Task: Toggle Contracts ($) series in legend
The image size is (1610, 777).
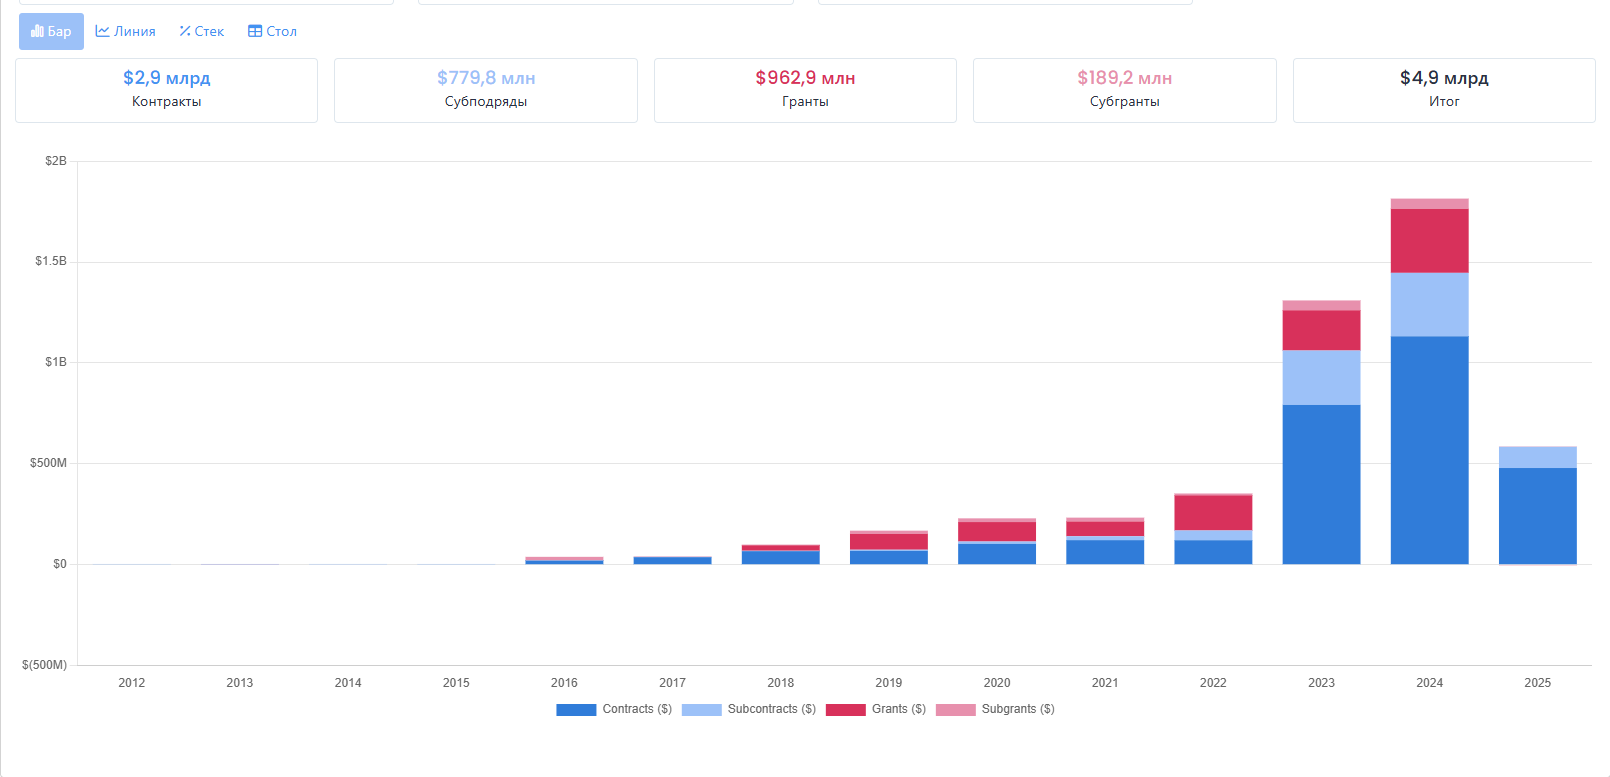Action: tap(614, 709)
